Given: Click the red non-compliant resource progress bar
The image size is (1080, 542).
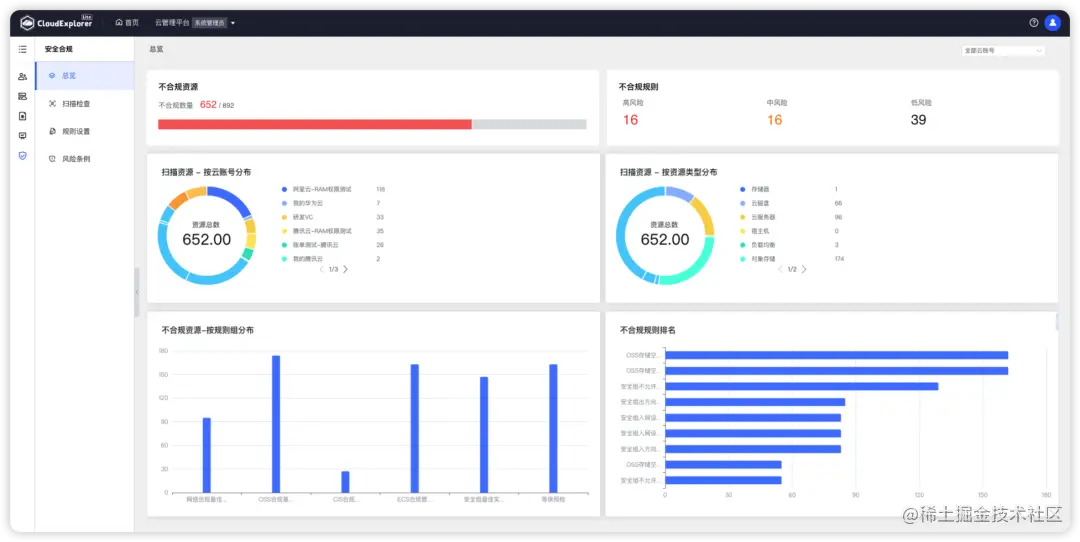Looking at the screenshot, I should [x=315, y=125].
